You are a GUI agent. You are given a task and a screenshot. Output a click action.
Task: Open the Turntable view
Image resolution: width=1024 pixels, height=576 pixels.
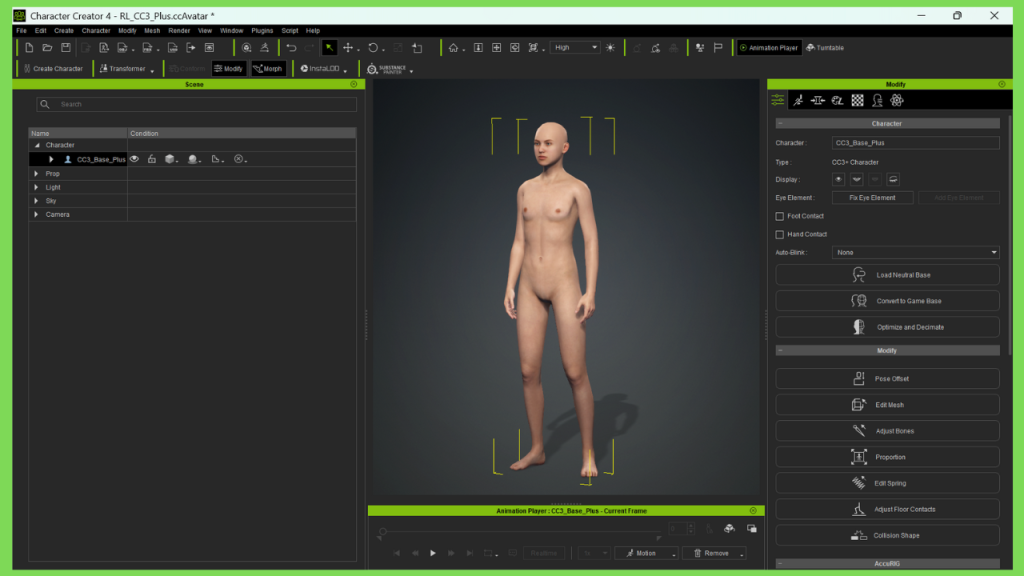click(825, 48)
